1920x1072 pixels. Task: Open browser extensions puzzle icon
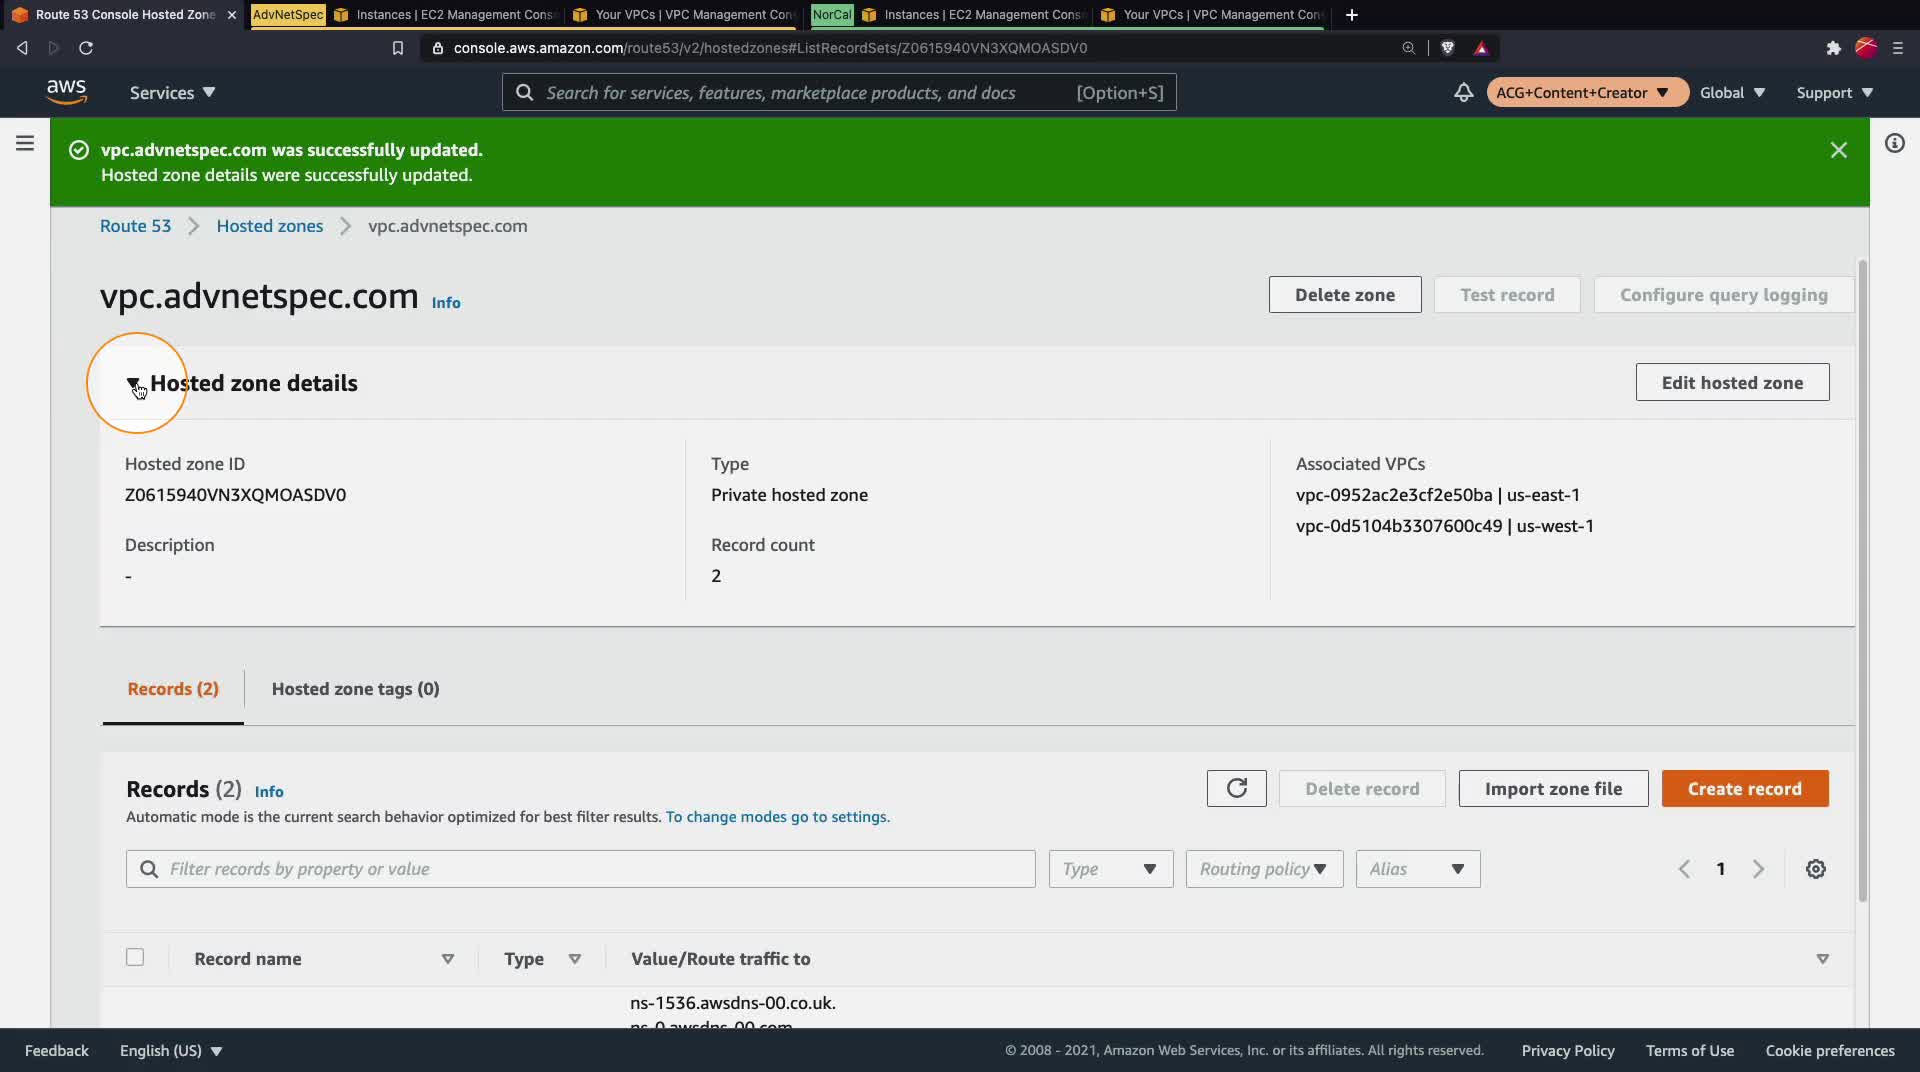pyautogui.click(x=1833, y=48)
